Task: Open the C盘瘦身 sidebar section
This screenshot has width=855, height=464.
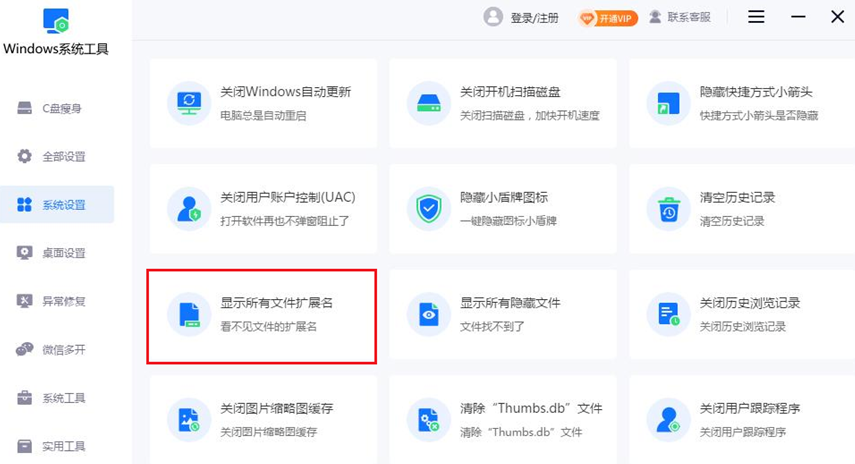Action: coord(57,109)
